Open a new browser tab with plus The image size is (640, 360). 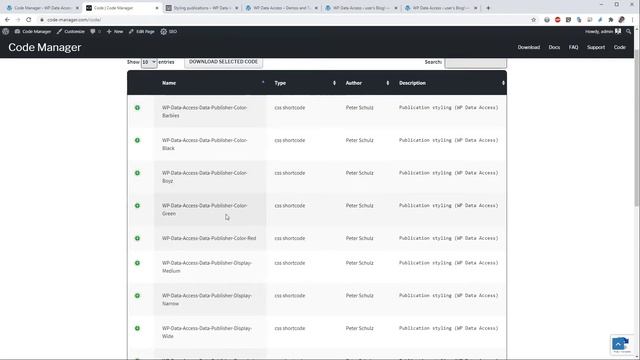coord(488,8)
